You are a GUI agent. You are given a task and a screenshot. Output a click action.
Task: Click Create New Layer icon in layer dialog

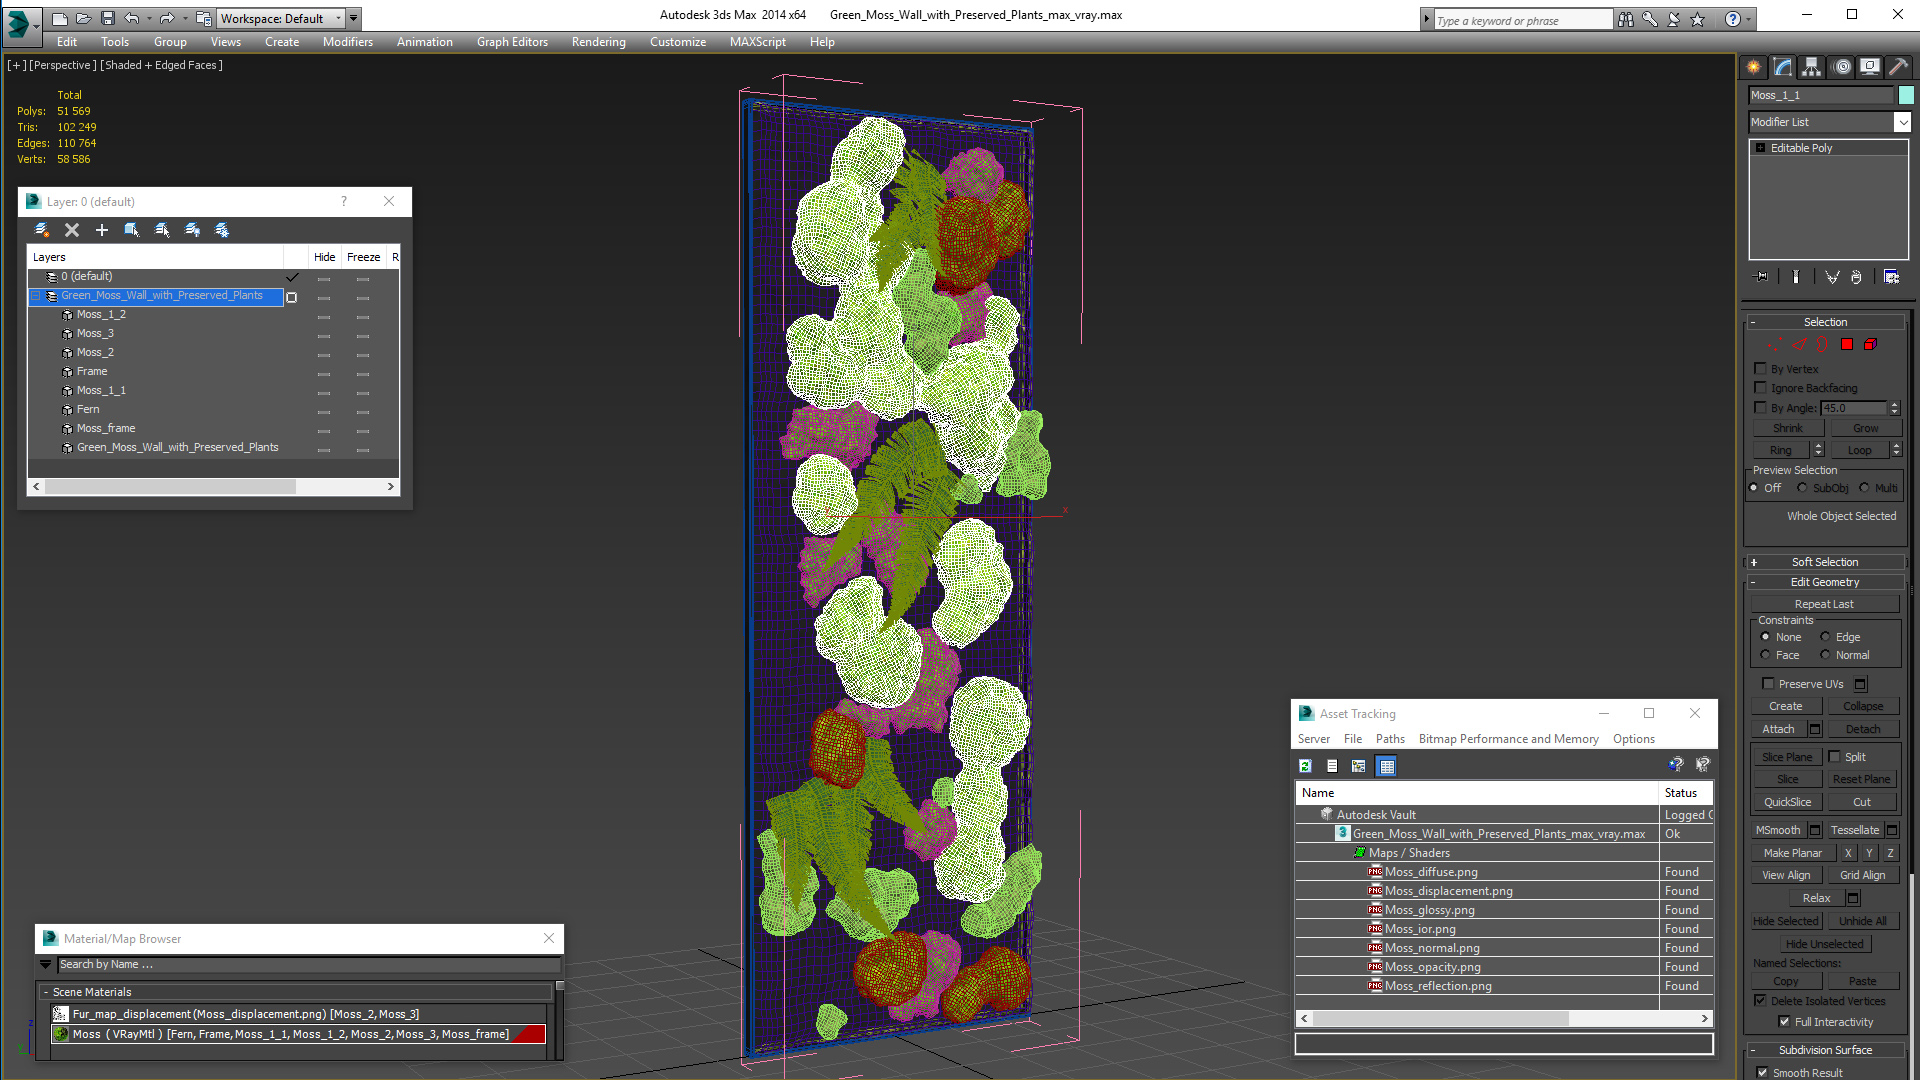click(42, 230)
